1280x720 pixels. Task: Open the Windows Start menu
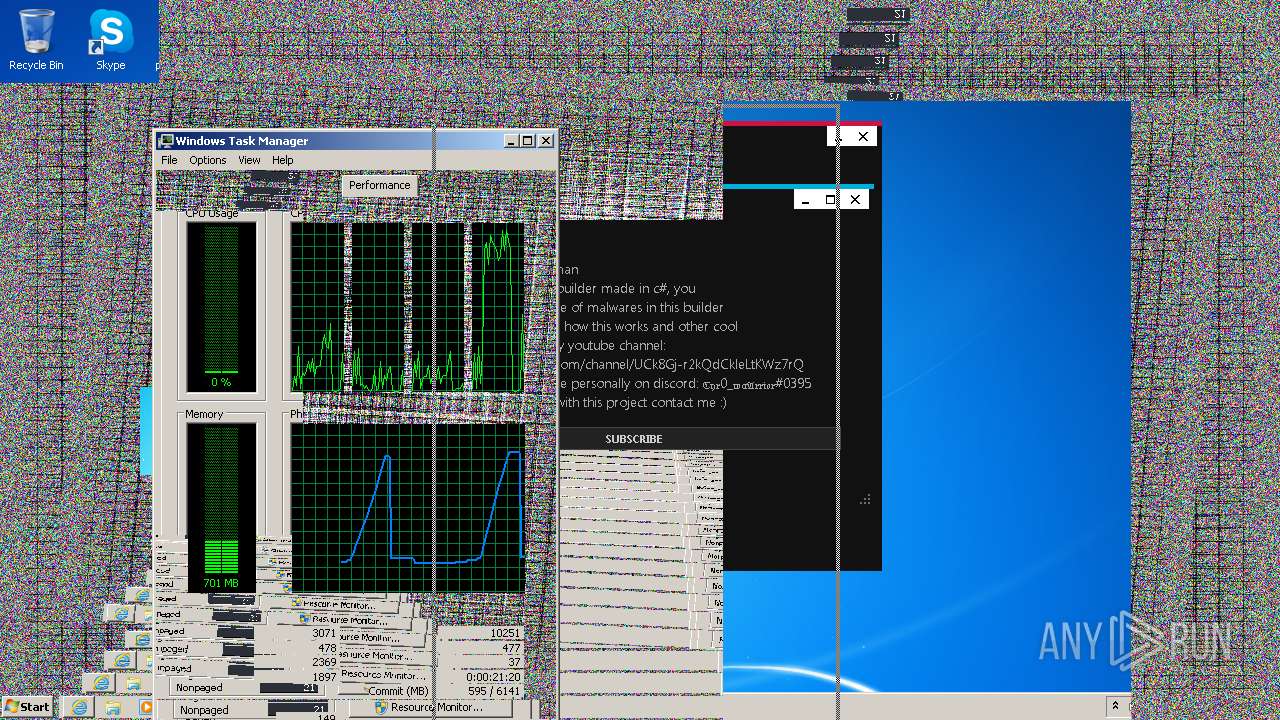[x=27, y=707]
